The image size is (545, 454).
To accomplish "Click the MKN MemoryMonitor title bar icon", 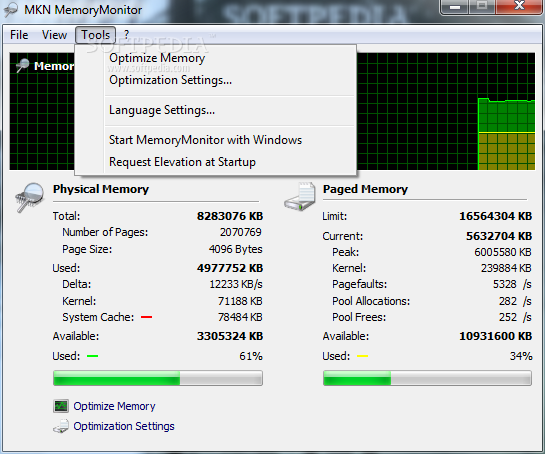I will [10, 10].
